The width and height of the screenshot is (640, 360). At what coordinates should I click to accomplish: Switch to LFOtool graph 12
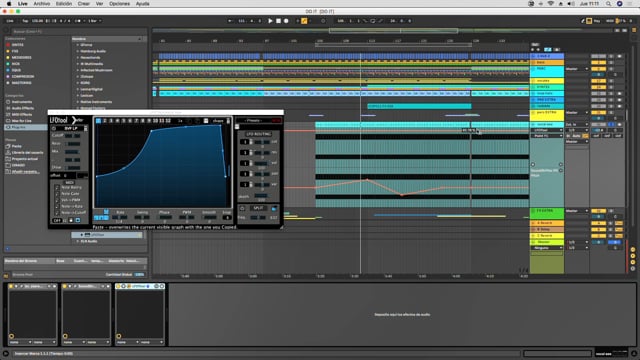point(168,121)
